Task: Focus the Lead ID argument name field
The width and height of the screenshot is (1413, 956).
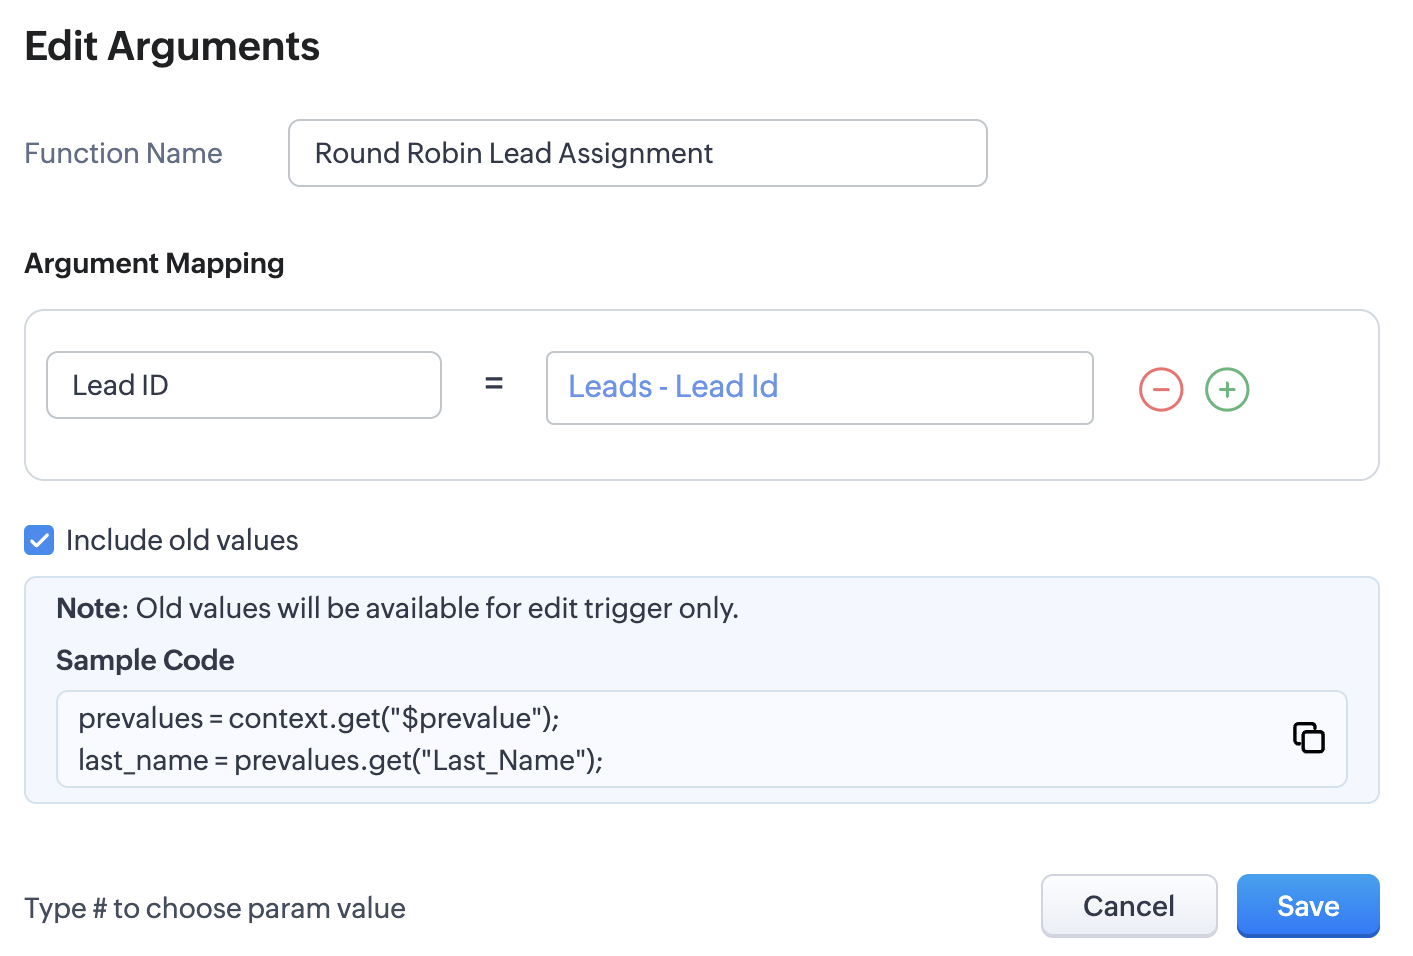Action: click(243, 385)
